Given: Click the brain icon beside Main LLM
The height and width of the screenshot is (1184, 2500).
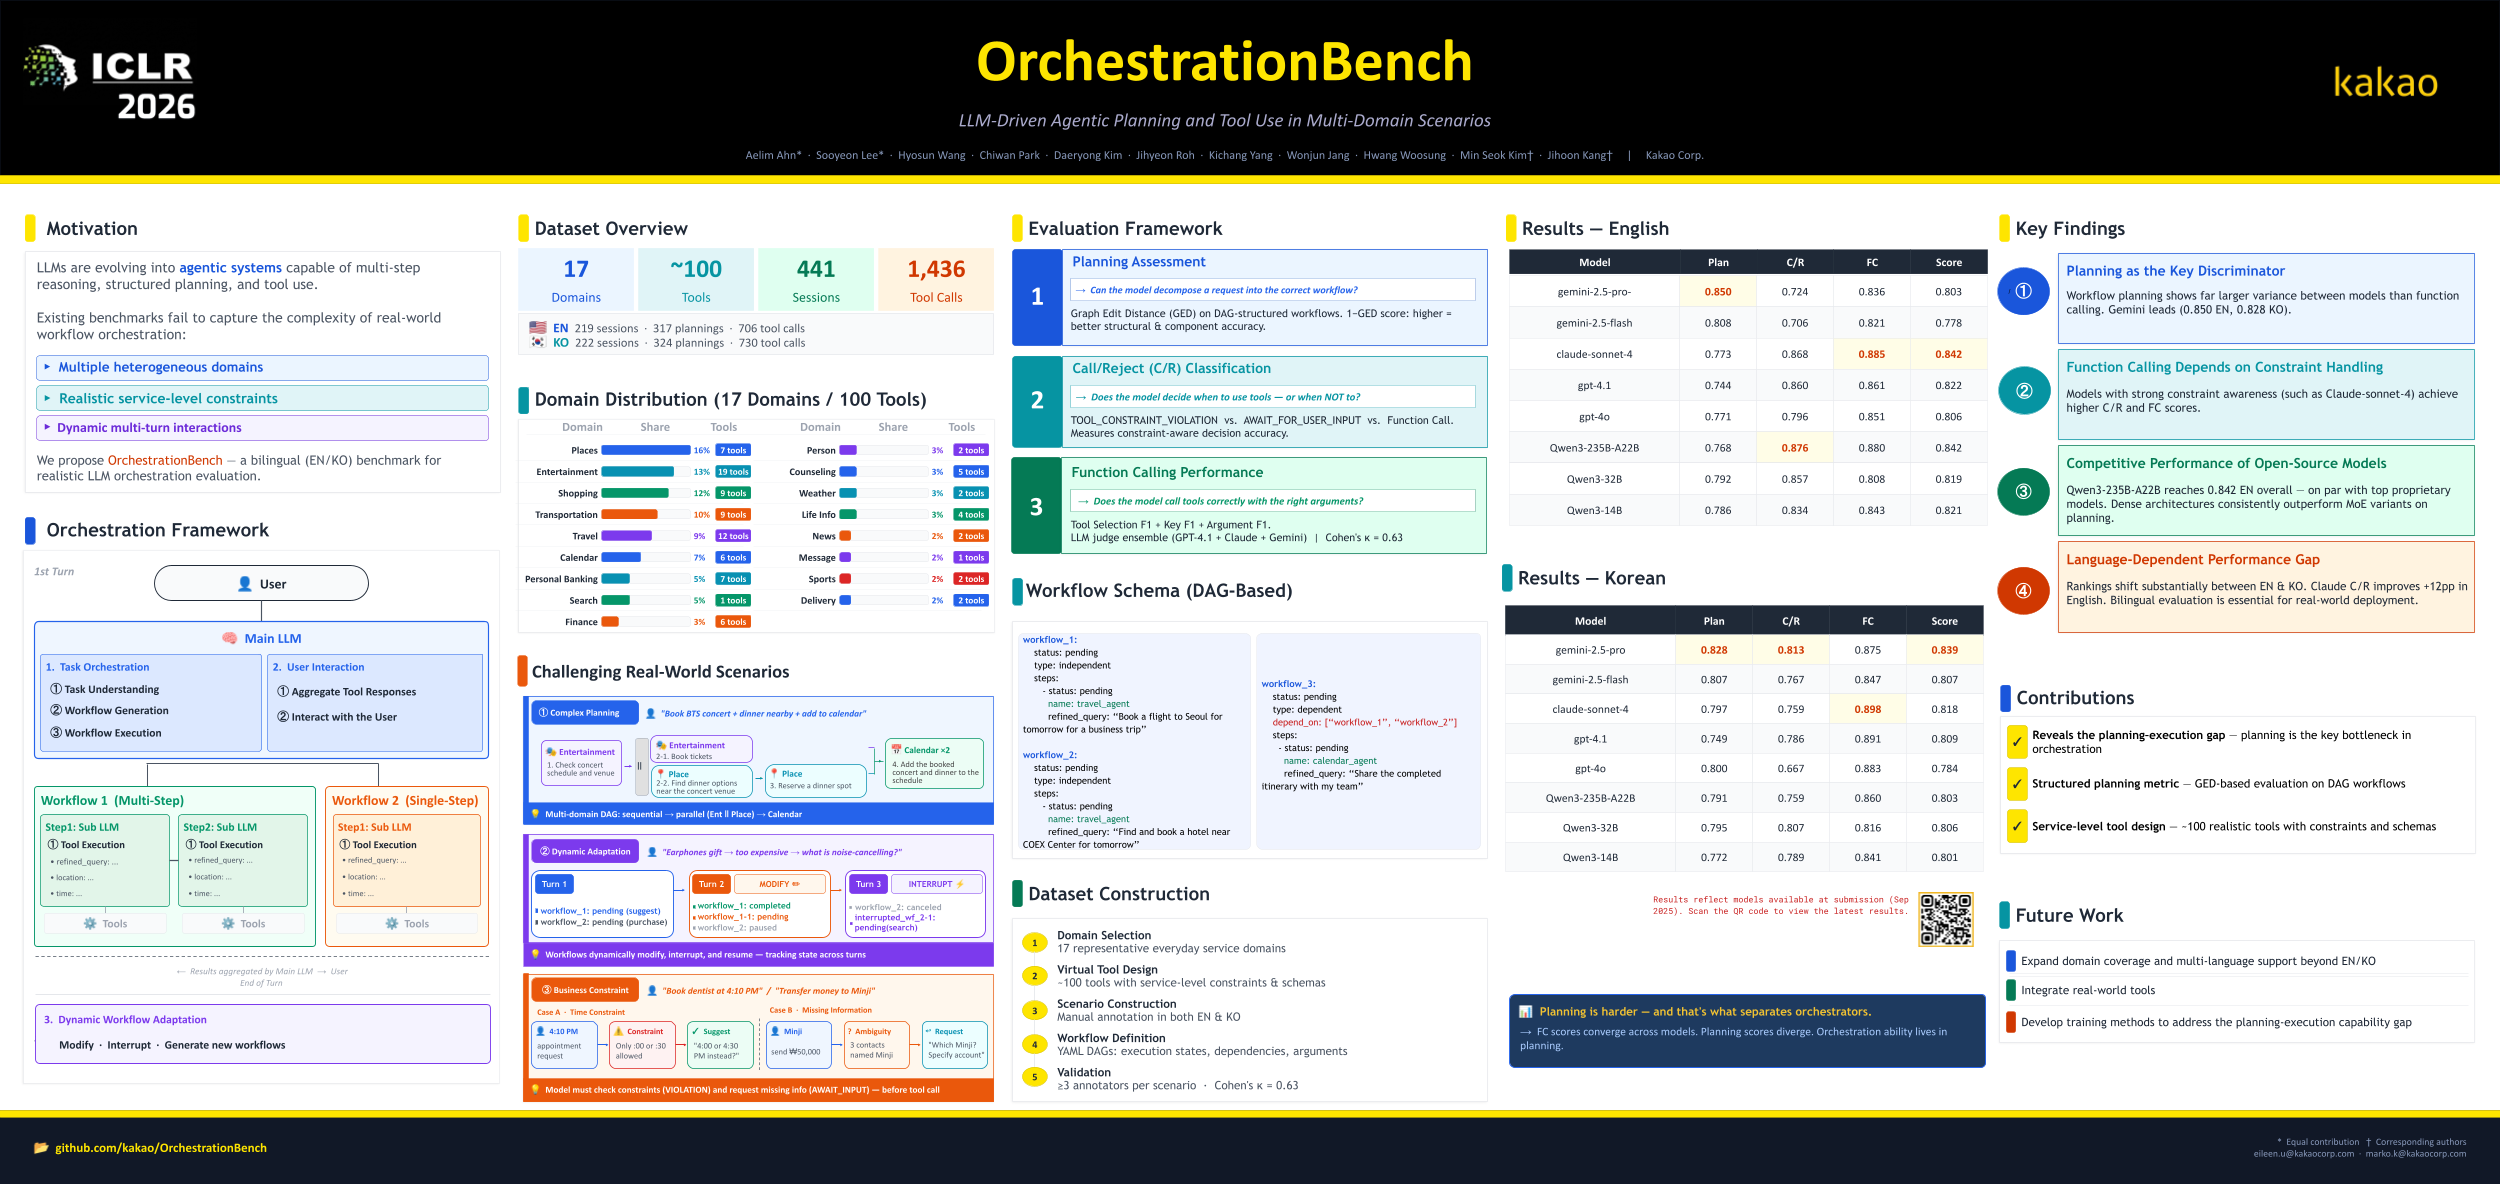Looking at the screenshot, I should [229, 638].
